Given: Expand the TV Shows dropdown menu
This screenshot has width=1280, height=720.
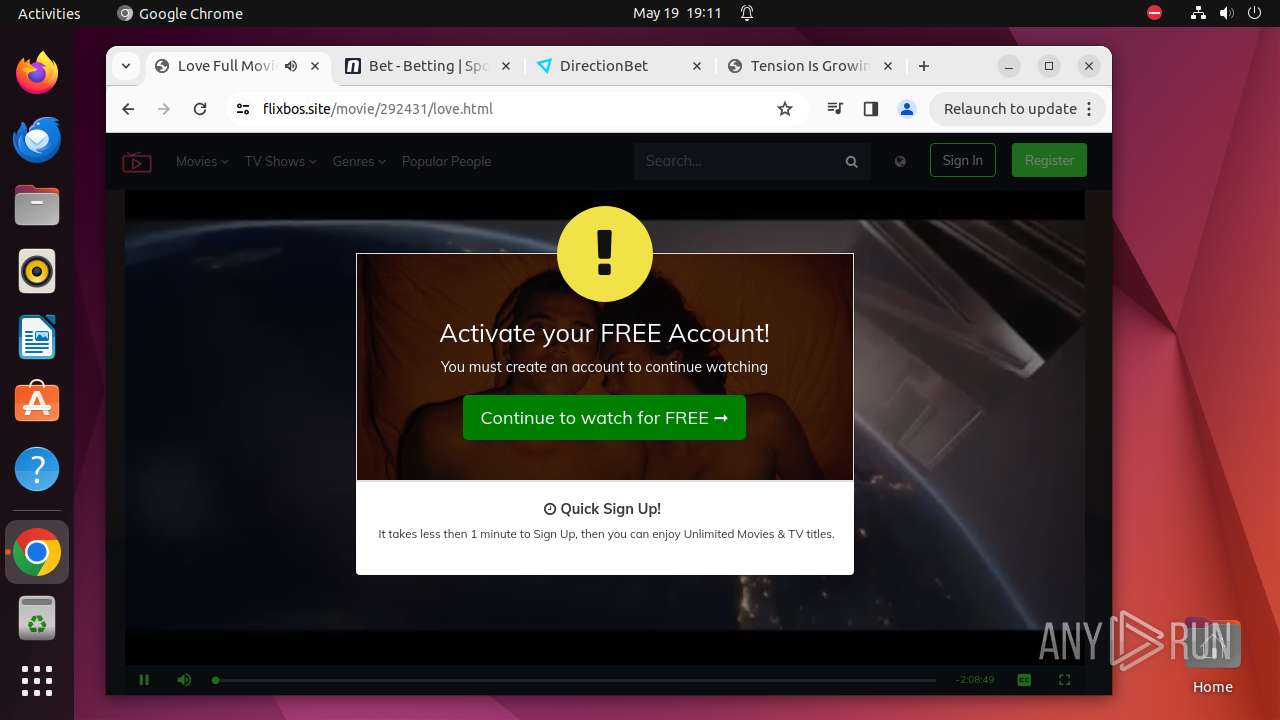Looking at the screenshot, I should [x=280, y=162].
